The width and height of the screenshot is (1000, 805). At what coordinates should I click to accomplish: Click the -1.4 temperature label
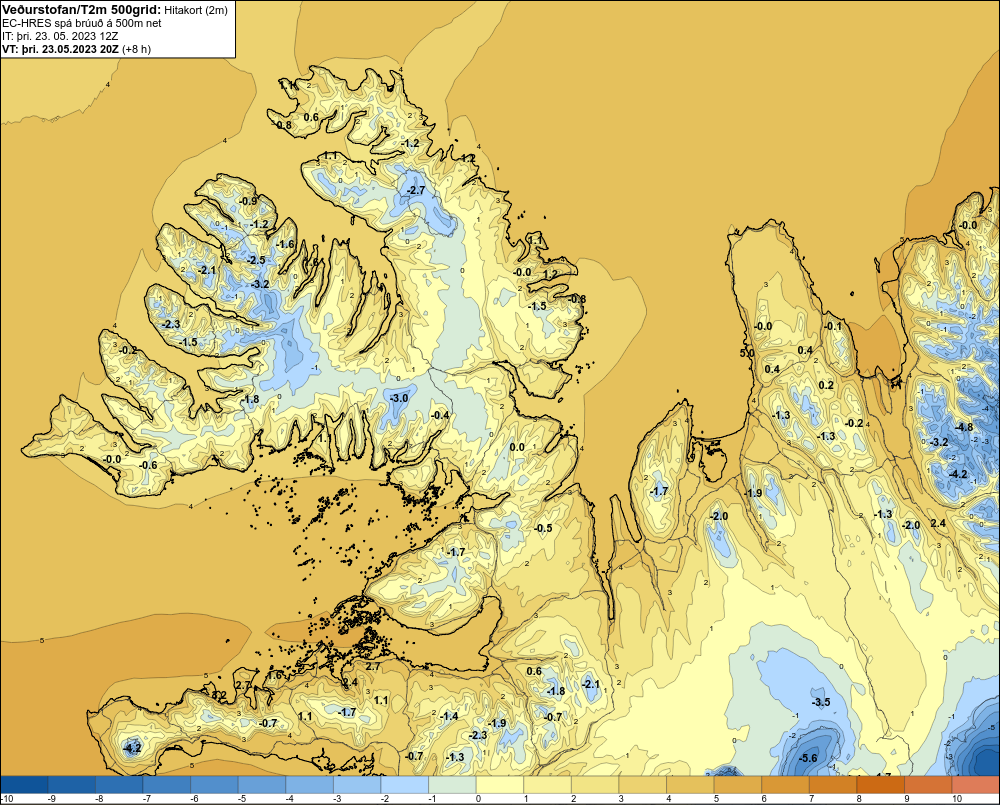[450, 716]
